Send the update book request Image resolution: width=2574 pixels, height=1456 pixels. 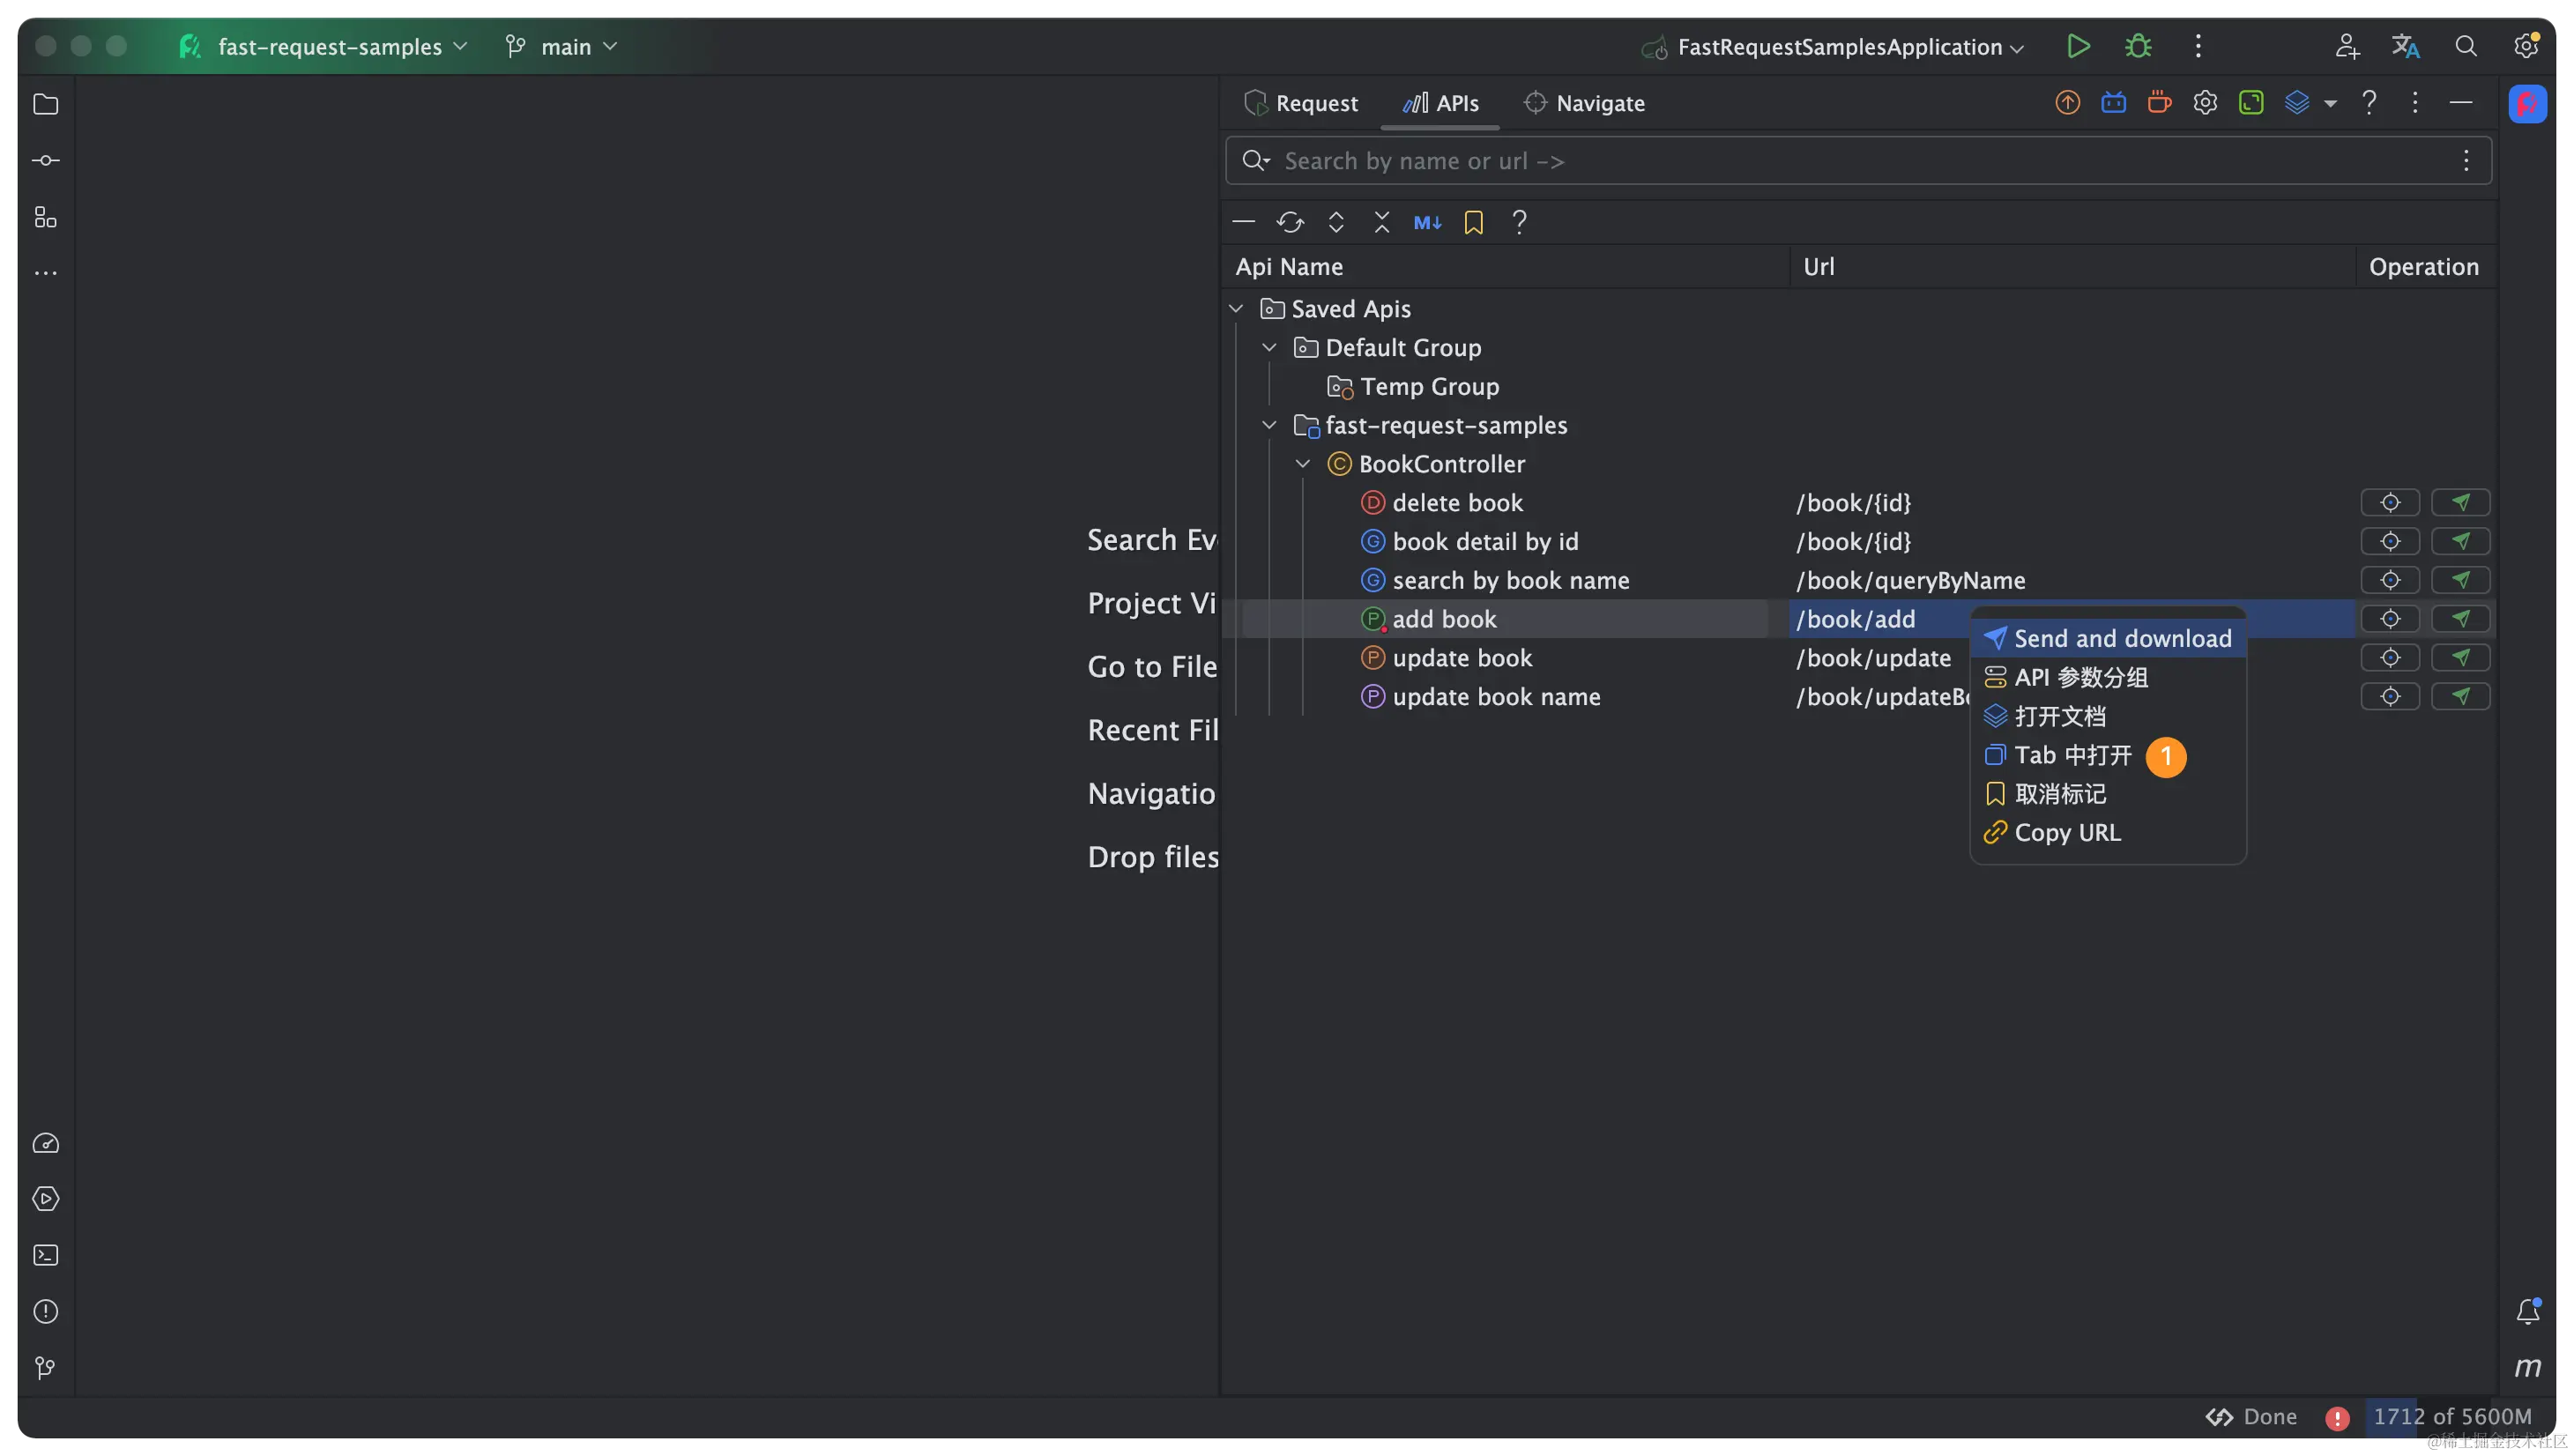pyautogui.click(x=2460, y=657)
